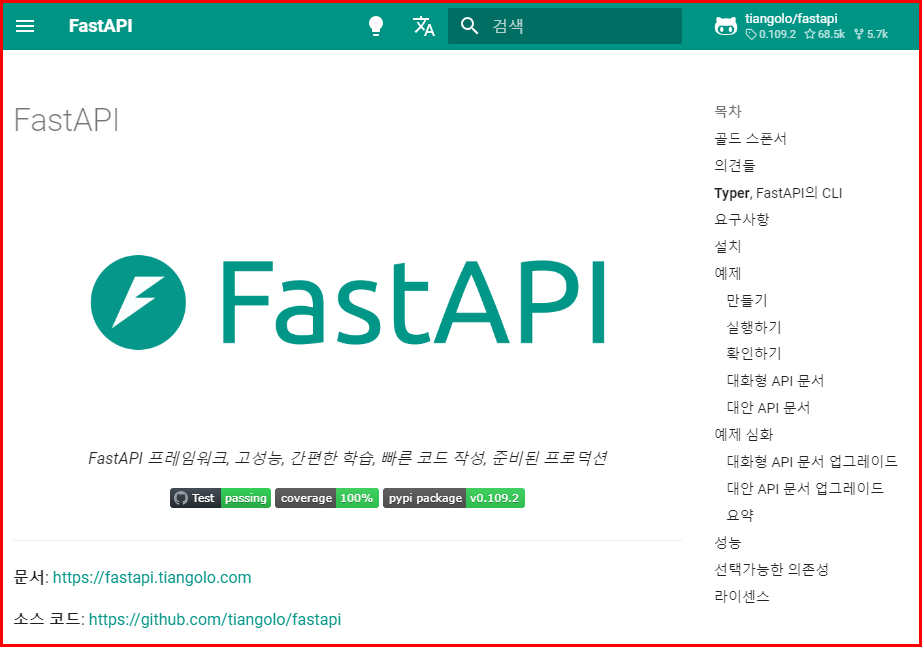Open the tiangolo/fastapi repository link

791,18
